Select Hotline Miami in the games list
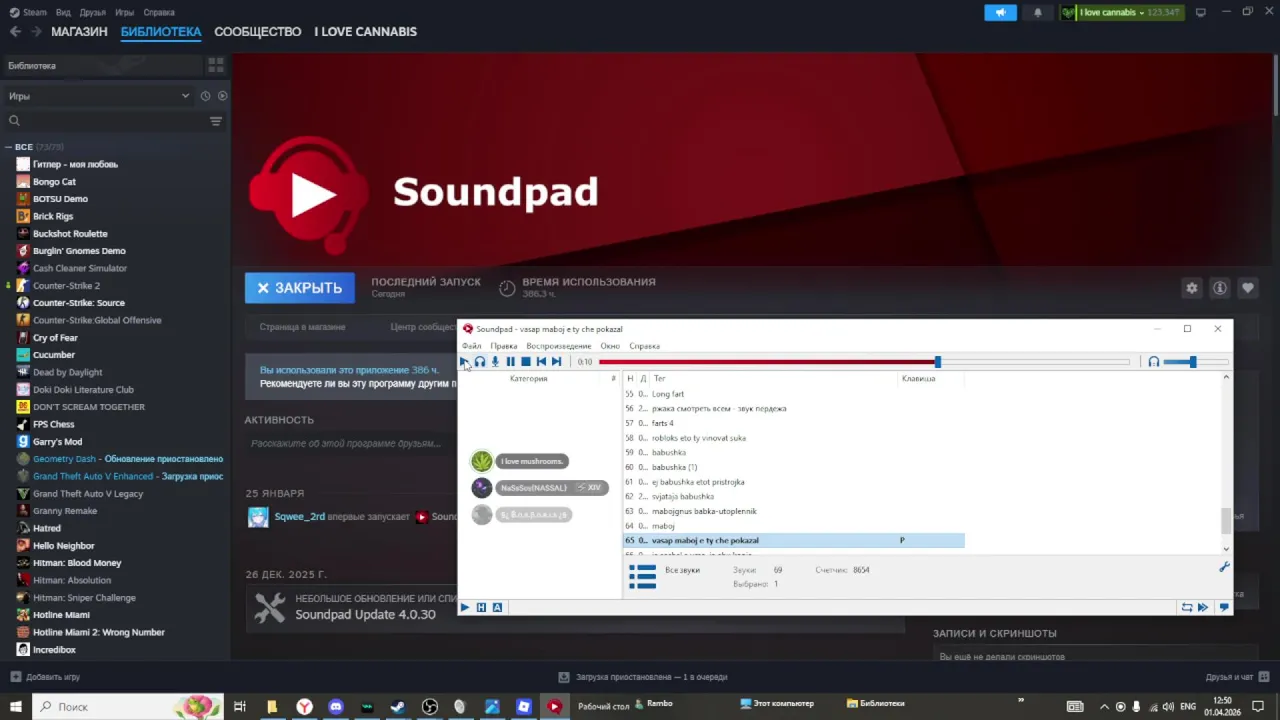1280x720 pixels. click(x=61, y=615)
